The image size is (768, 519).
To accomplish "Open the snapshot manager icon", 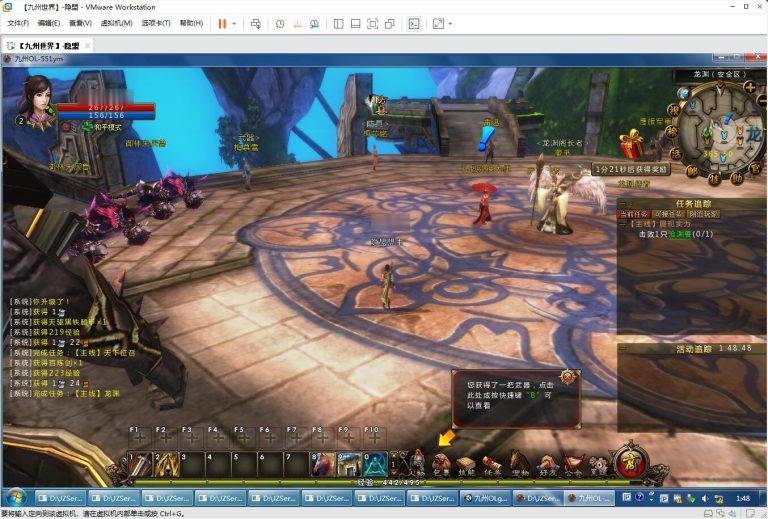I will point(314,24).
